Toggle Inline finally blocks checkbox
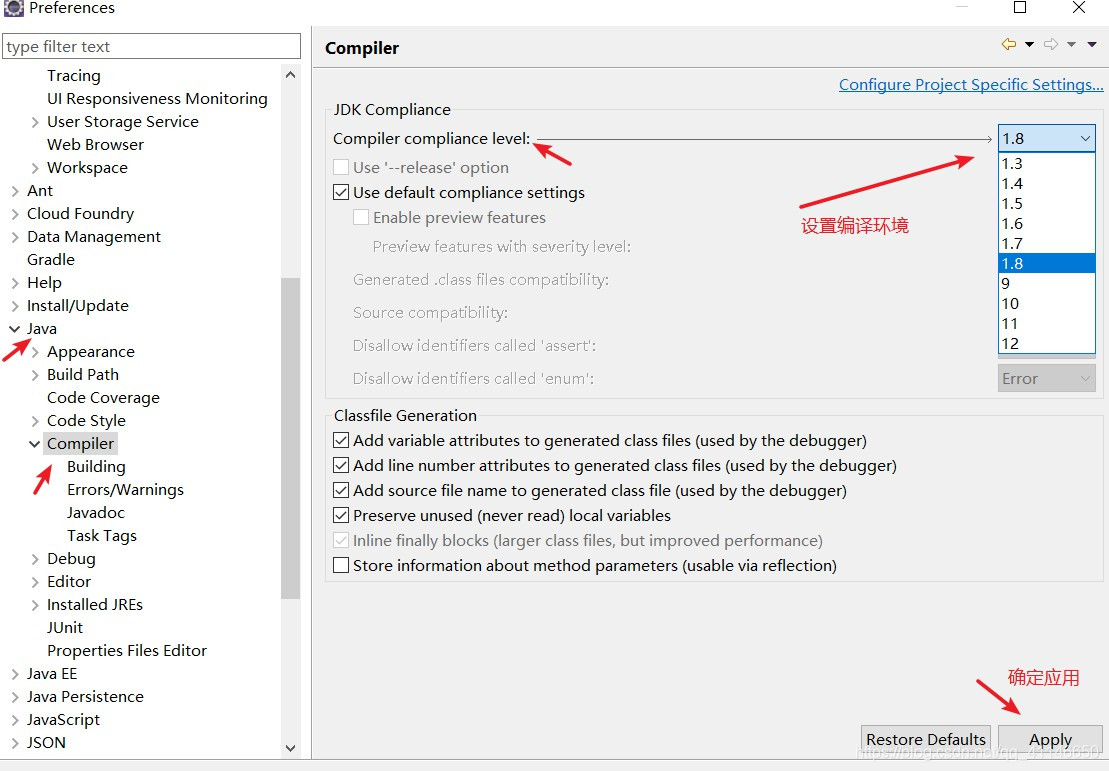The image size is (1109, 771). (x=341, y=540)
